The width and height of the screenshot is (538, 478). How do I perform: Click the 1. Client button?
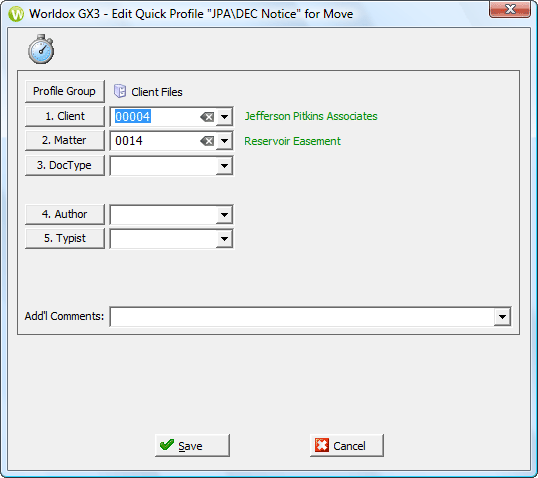coord(65,116)
